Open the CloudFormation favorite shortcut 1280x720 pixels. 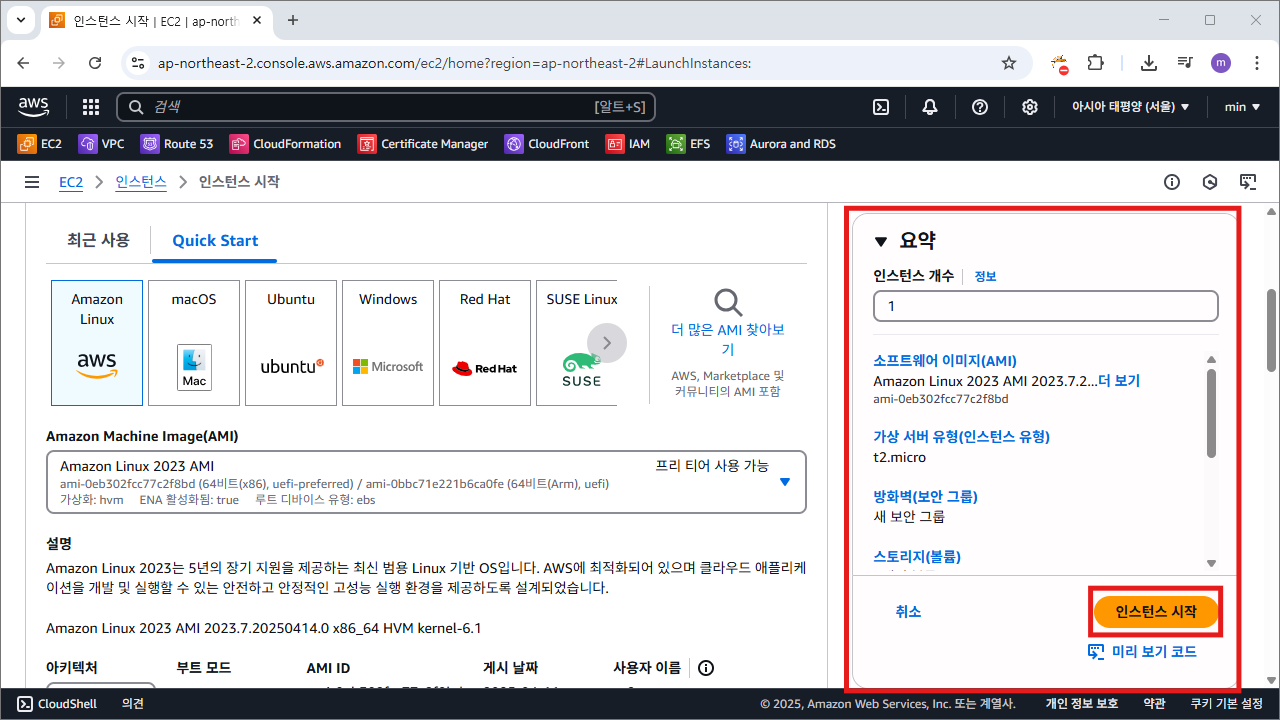tap(286, 144)
